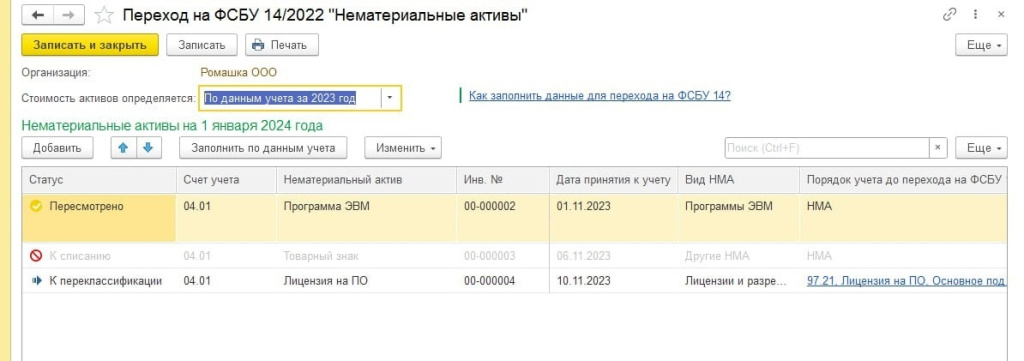Add to favorites with the star icon
Viewport: 1024px width, 361px height.
pyautogui.click(x=103, y=16)
